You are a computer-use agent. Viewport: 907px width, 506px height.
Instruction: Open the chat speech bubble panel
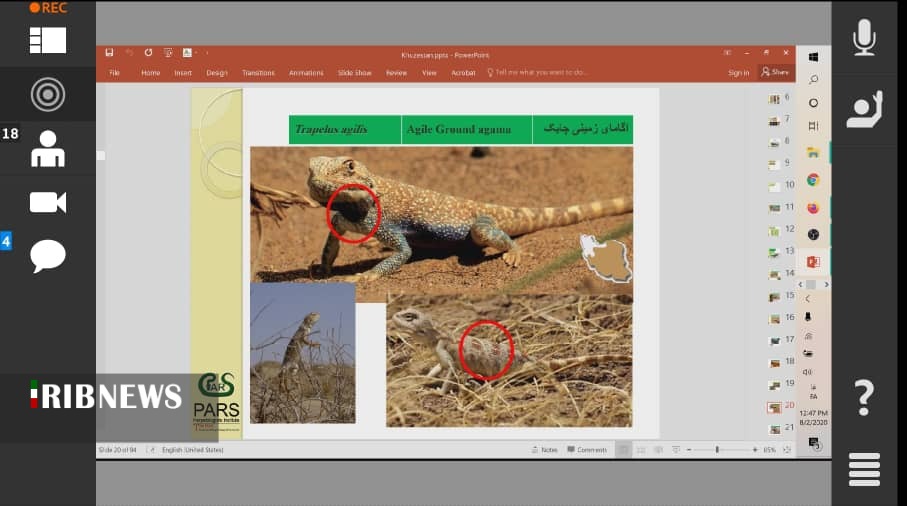click(47, 256)
